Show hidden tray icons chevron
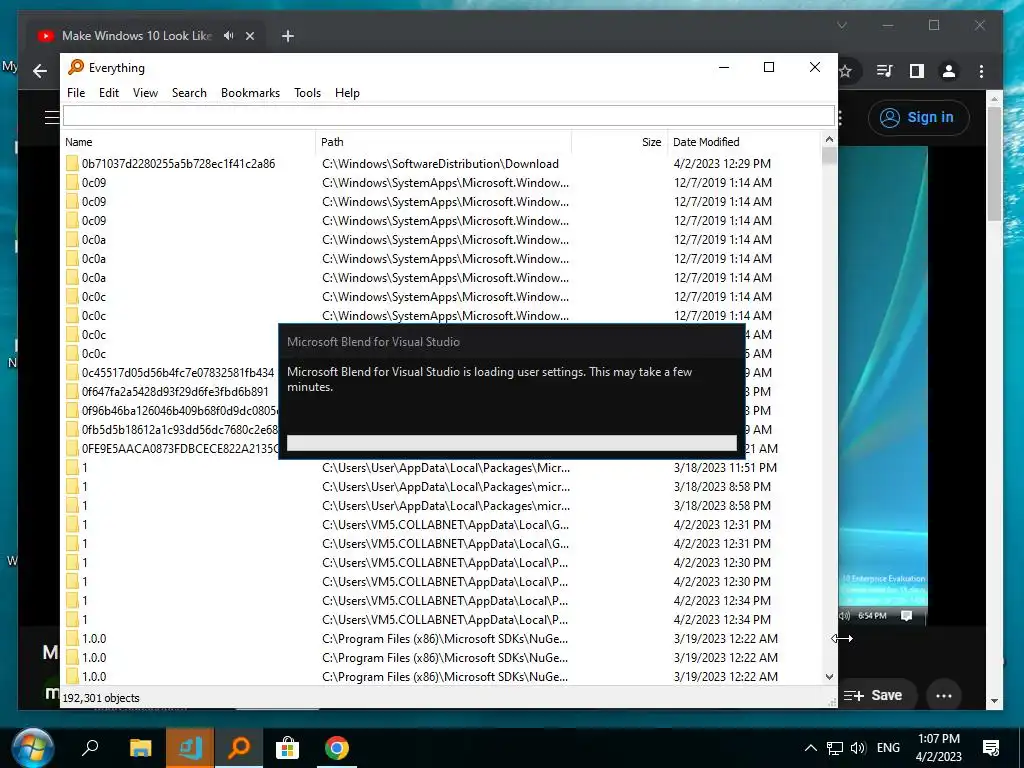Screen dimensions: 1024x768 pos(810,748)
